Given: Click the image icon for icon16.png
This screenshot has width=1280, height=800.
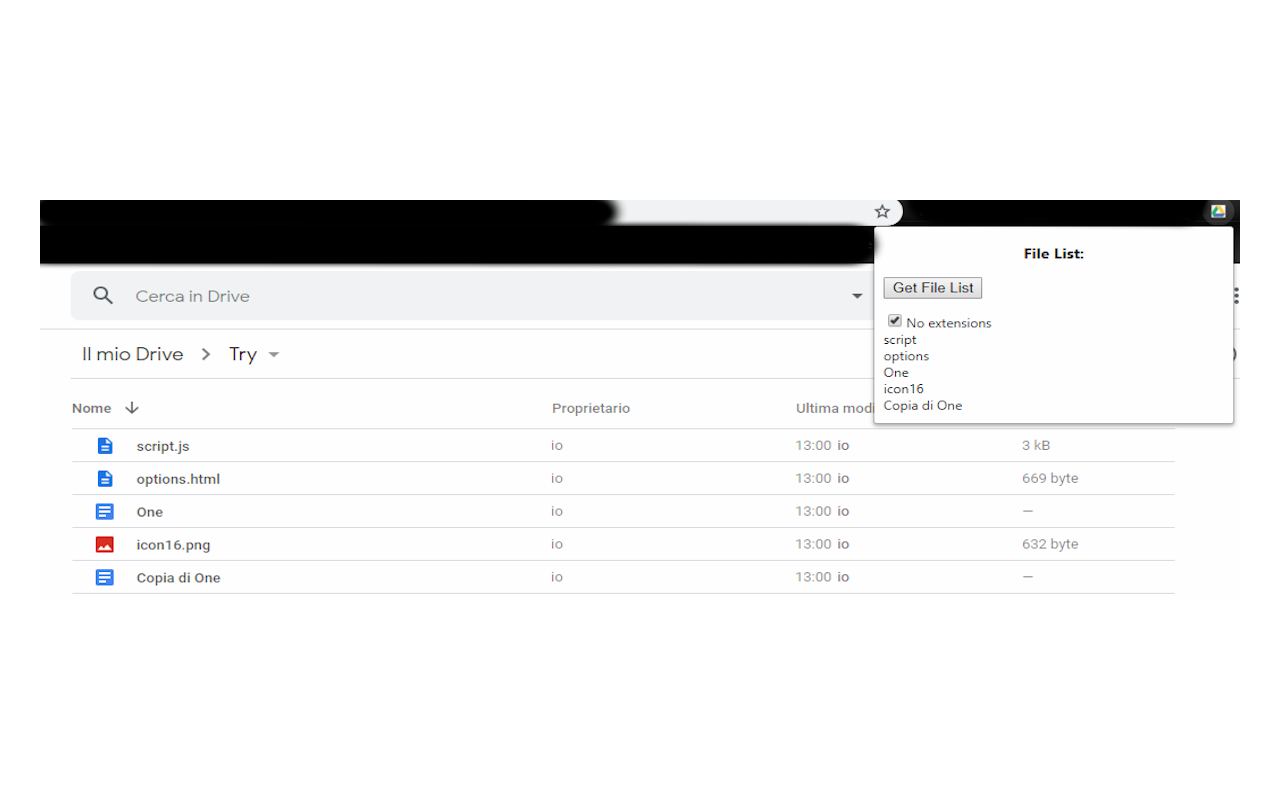Looking at the screenshot, I should coord(105,544).
